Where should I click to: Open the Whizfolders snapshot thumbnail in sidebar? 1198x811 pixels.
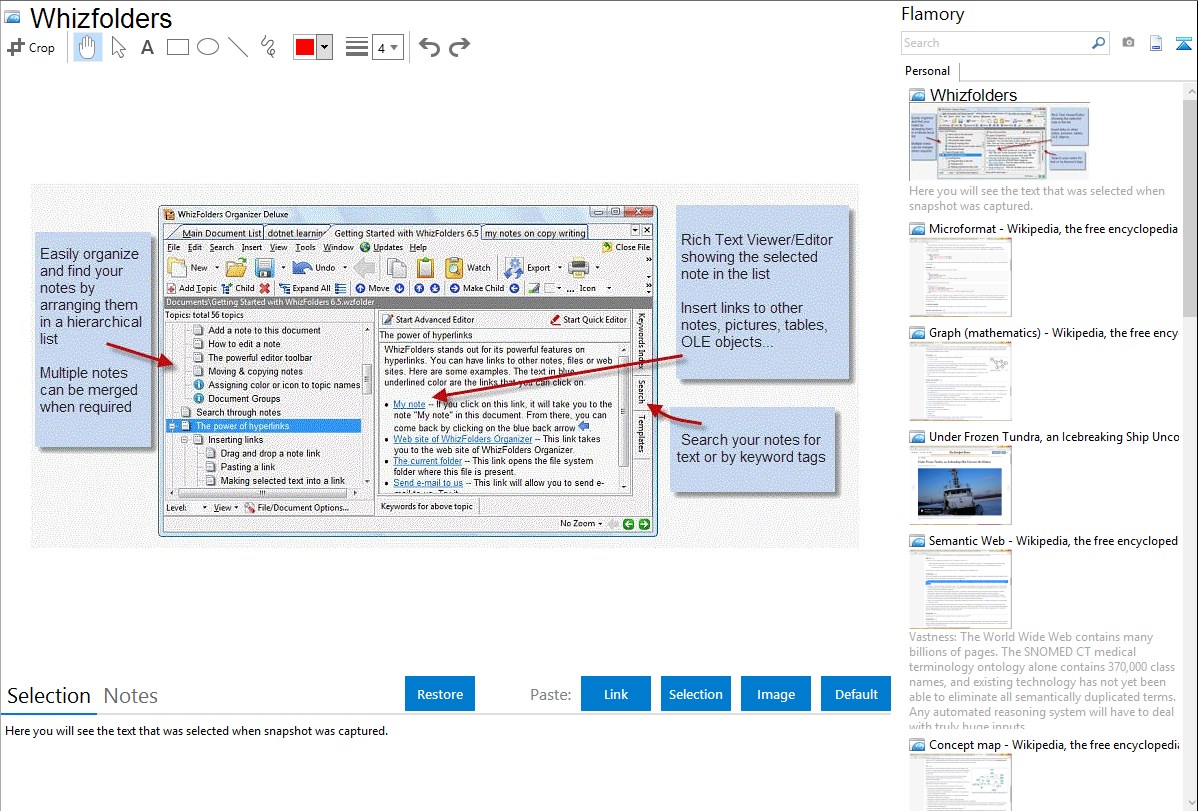pos(999,143)
